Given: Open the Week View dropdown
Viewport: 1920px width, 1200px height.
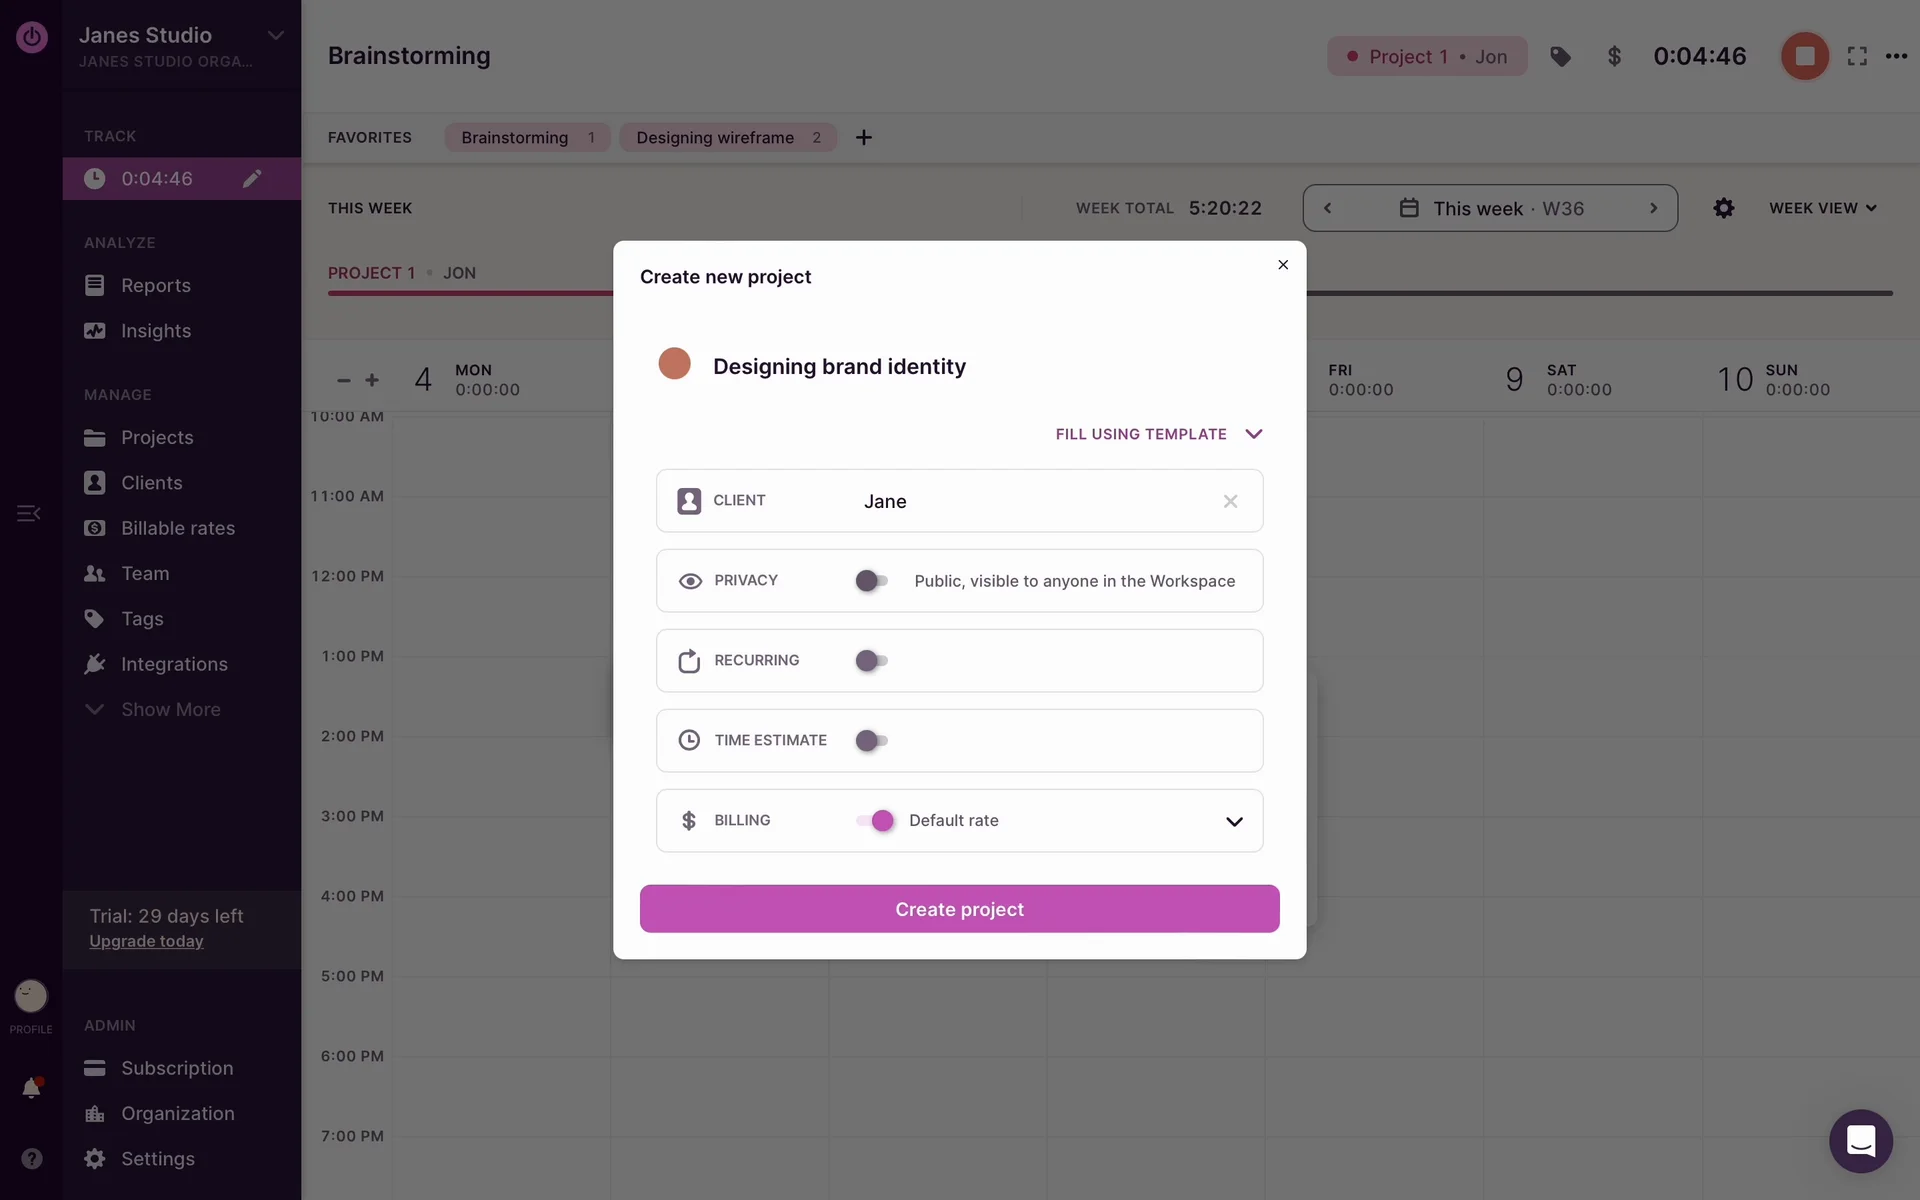Looking at the screenshot, I should point(1822,208).
